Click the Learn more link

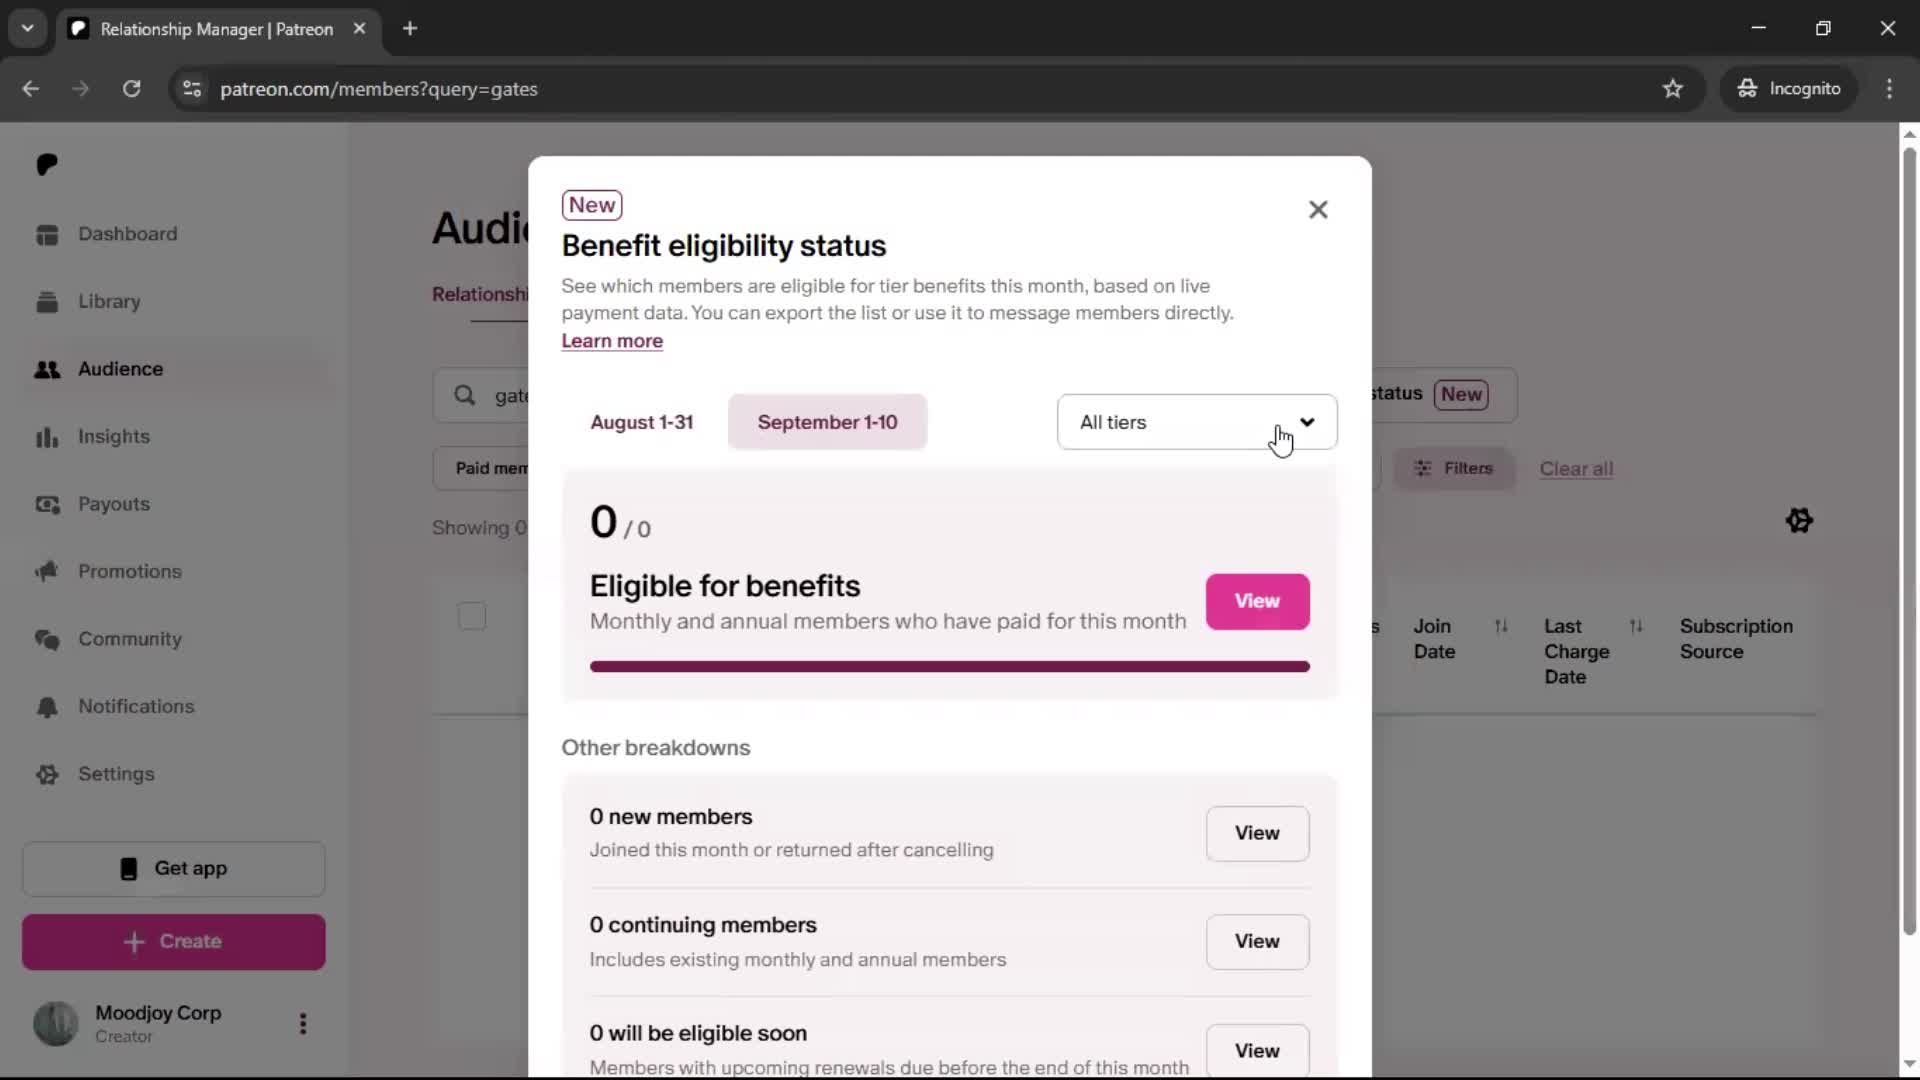pos(612,341)
